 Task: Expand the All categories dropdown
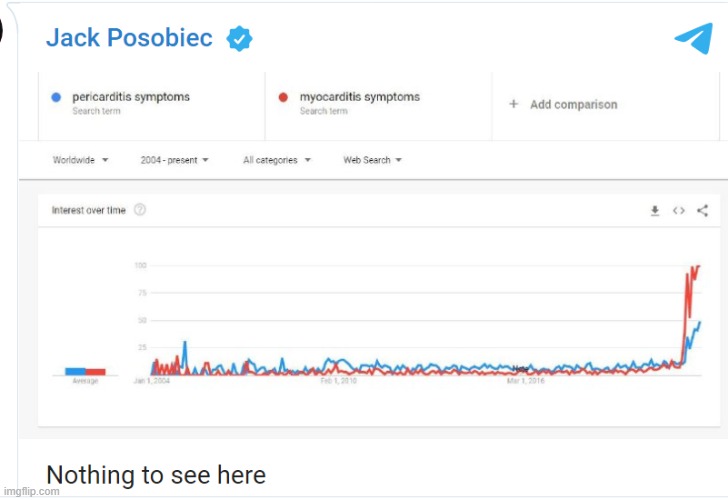[277, 160]
